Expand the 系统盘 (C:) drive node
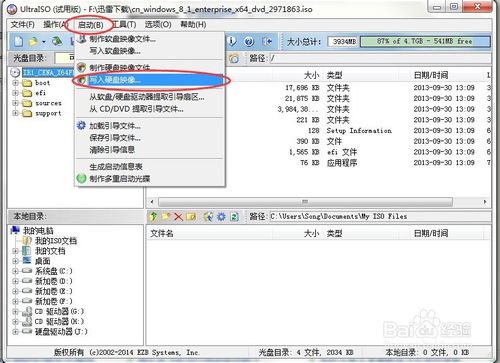 15,271
